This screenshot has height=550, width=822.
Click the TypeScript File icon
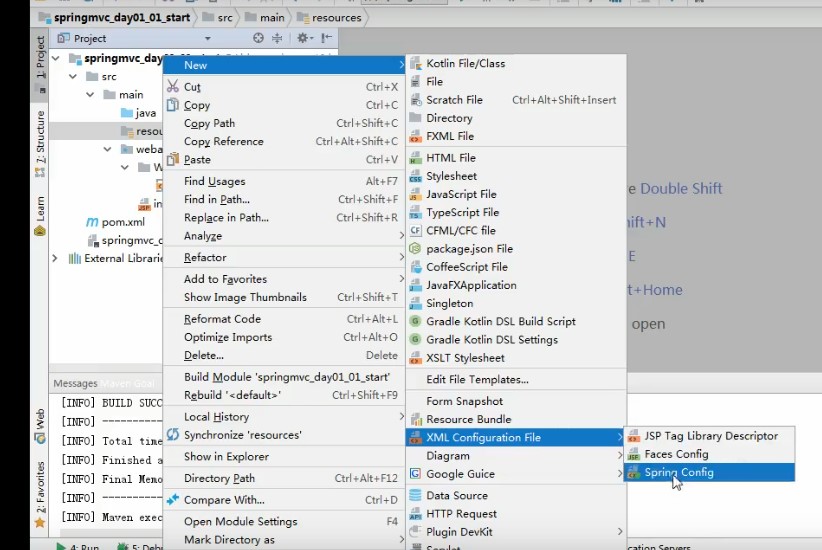(x=415, y=212)
